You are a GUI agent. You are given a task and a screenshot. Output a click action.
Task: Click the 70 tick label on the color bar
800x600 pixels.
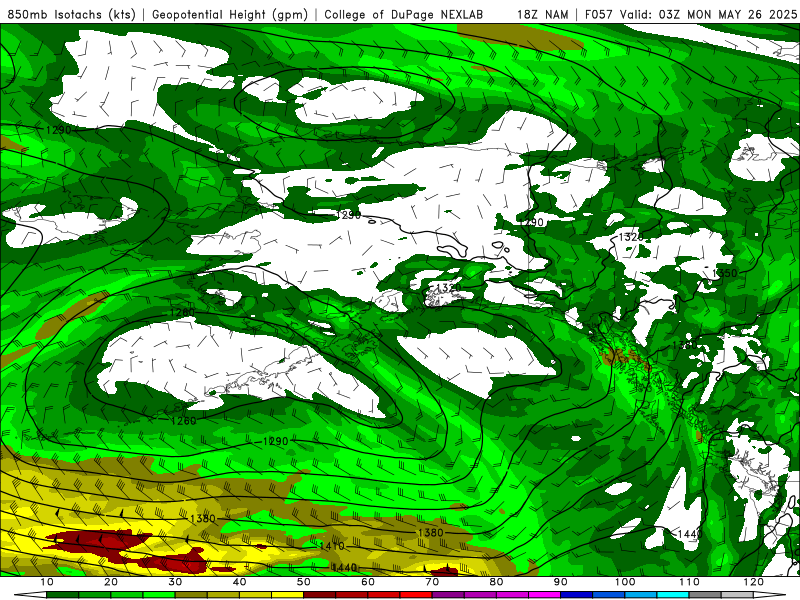tap(432, 582)
